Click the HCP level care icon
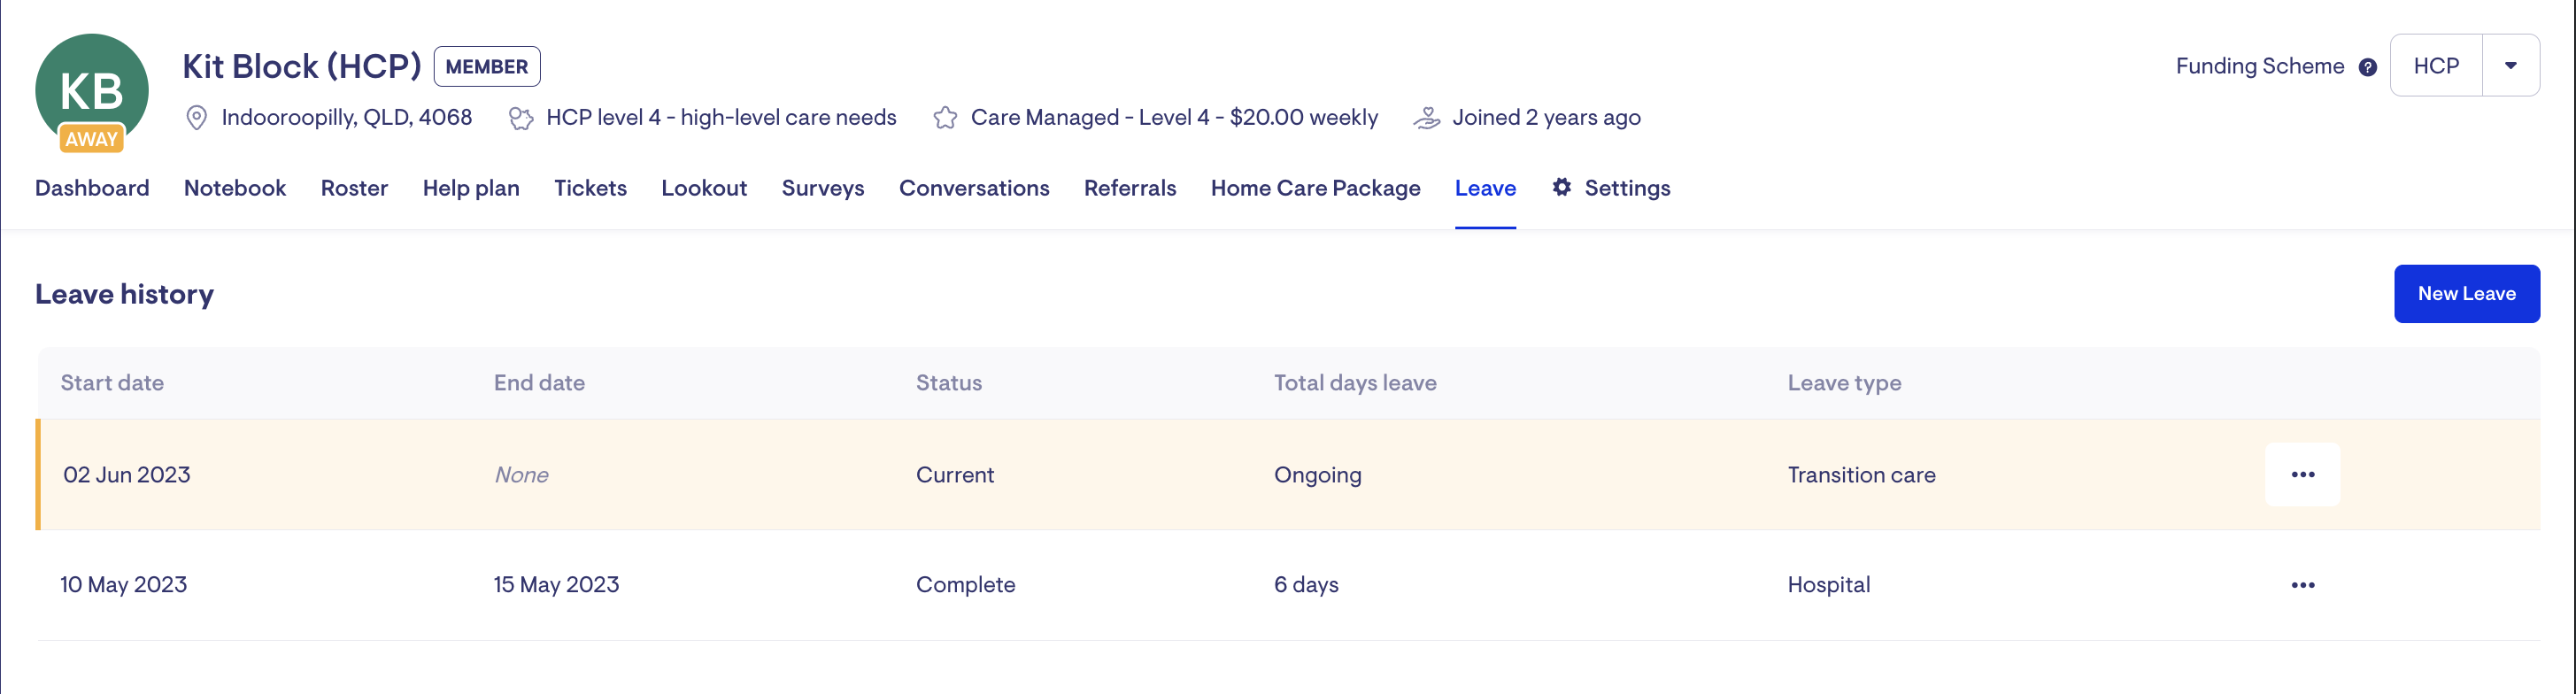This screenshot has height=694, width=2576. click(x=520, y=118)
